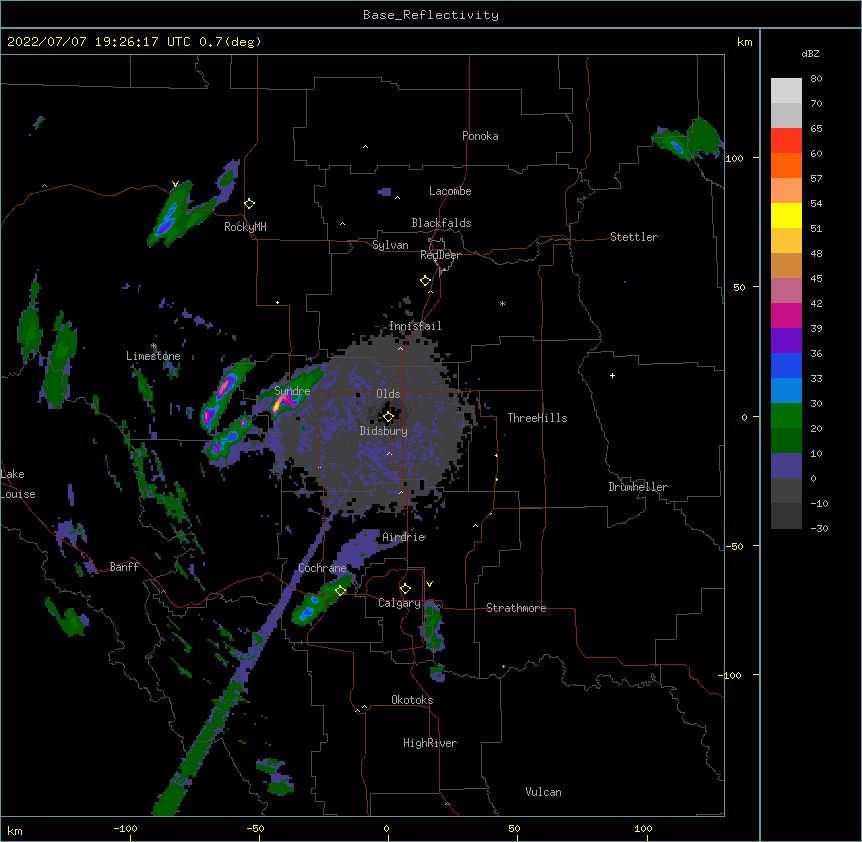Select the Innisfail label

click(x=415, y=326)
